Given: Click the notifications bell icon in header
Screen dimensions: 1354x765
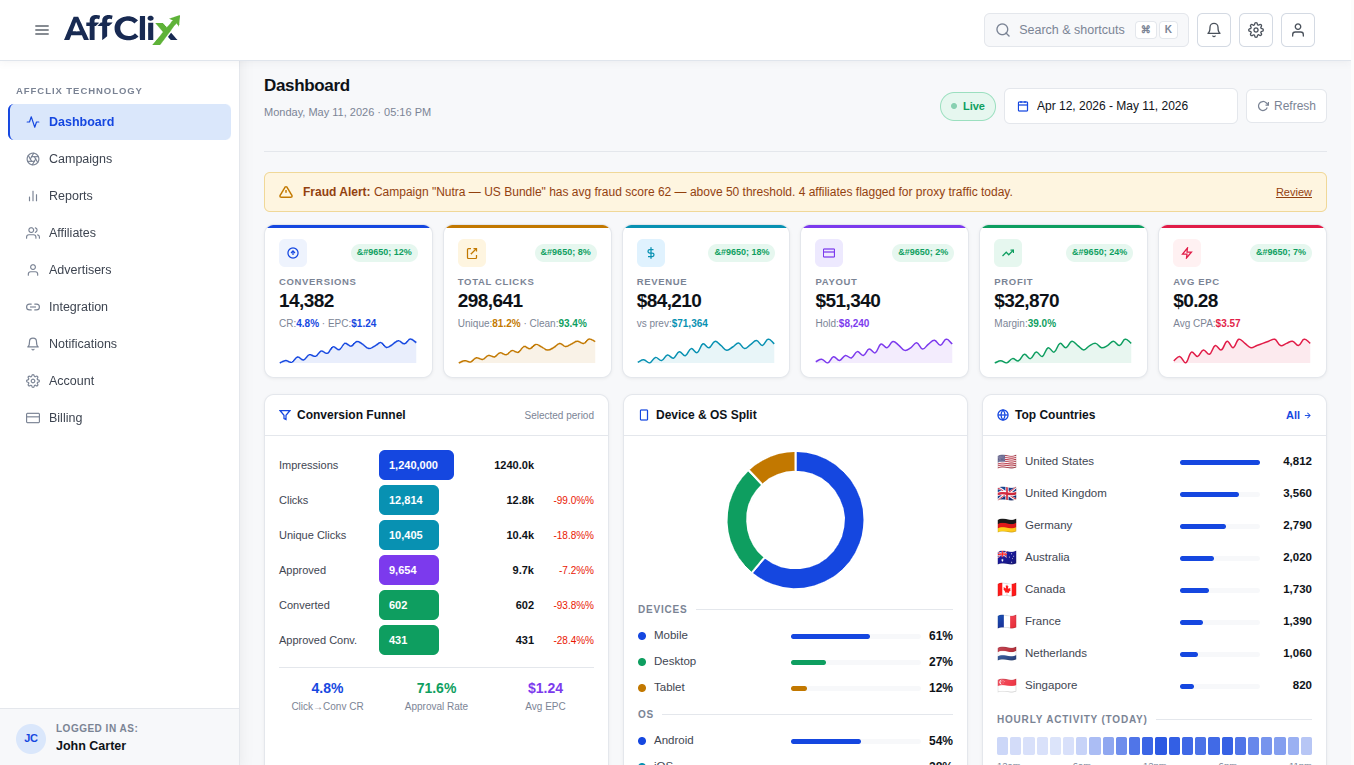Looking at the screenshot, I should coord(1214,30).
